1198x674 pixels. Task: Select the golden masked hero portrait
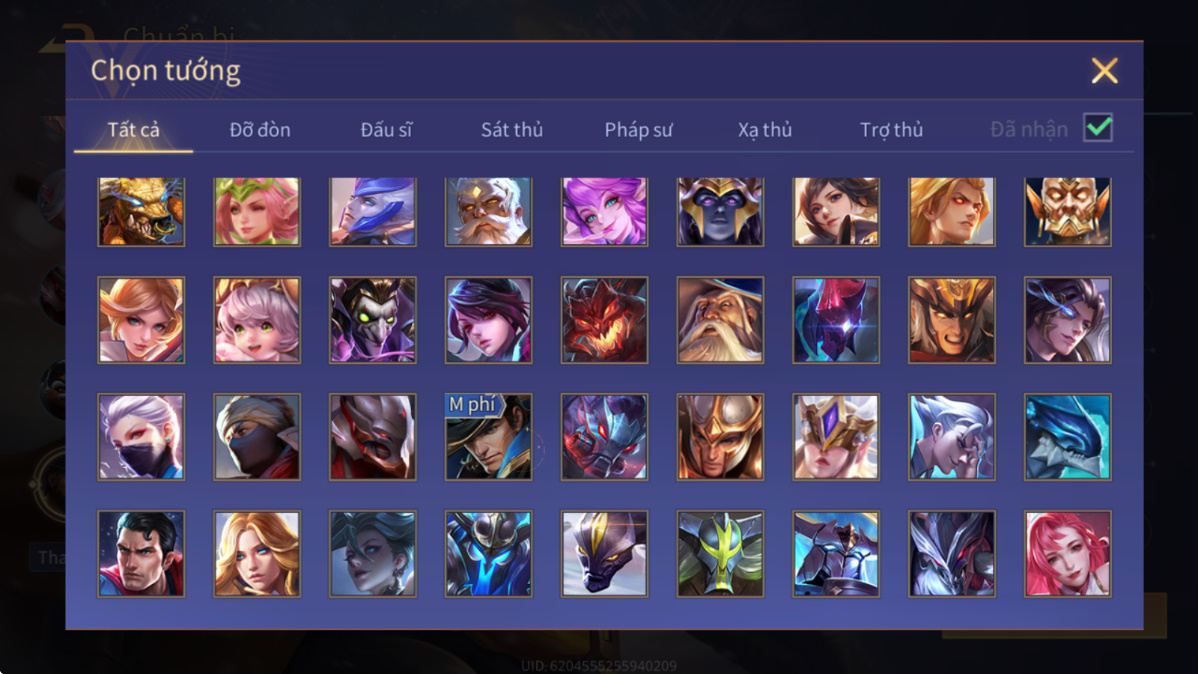(1067, 212)
